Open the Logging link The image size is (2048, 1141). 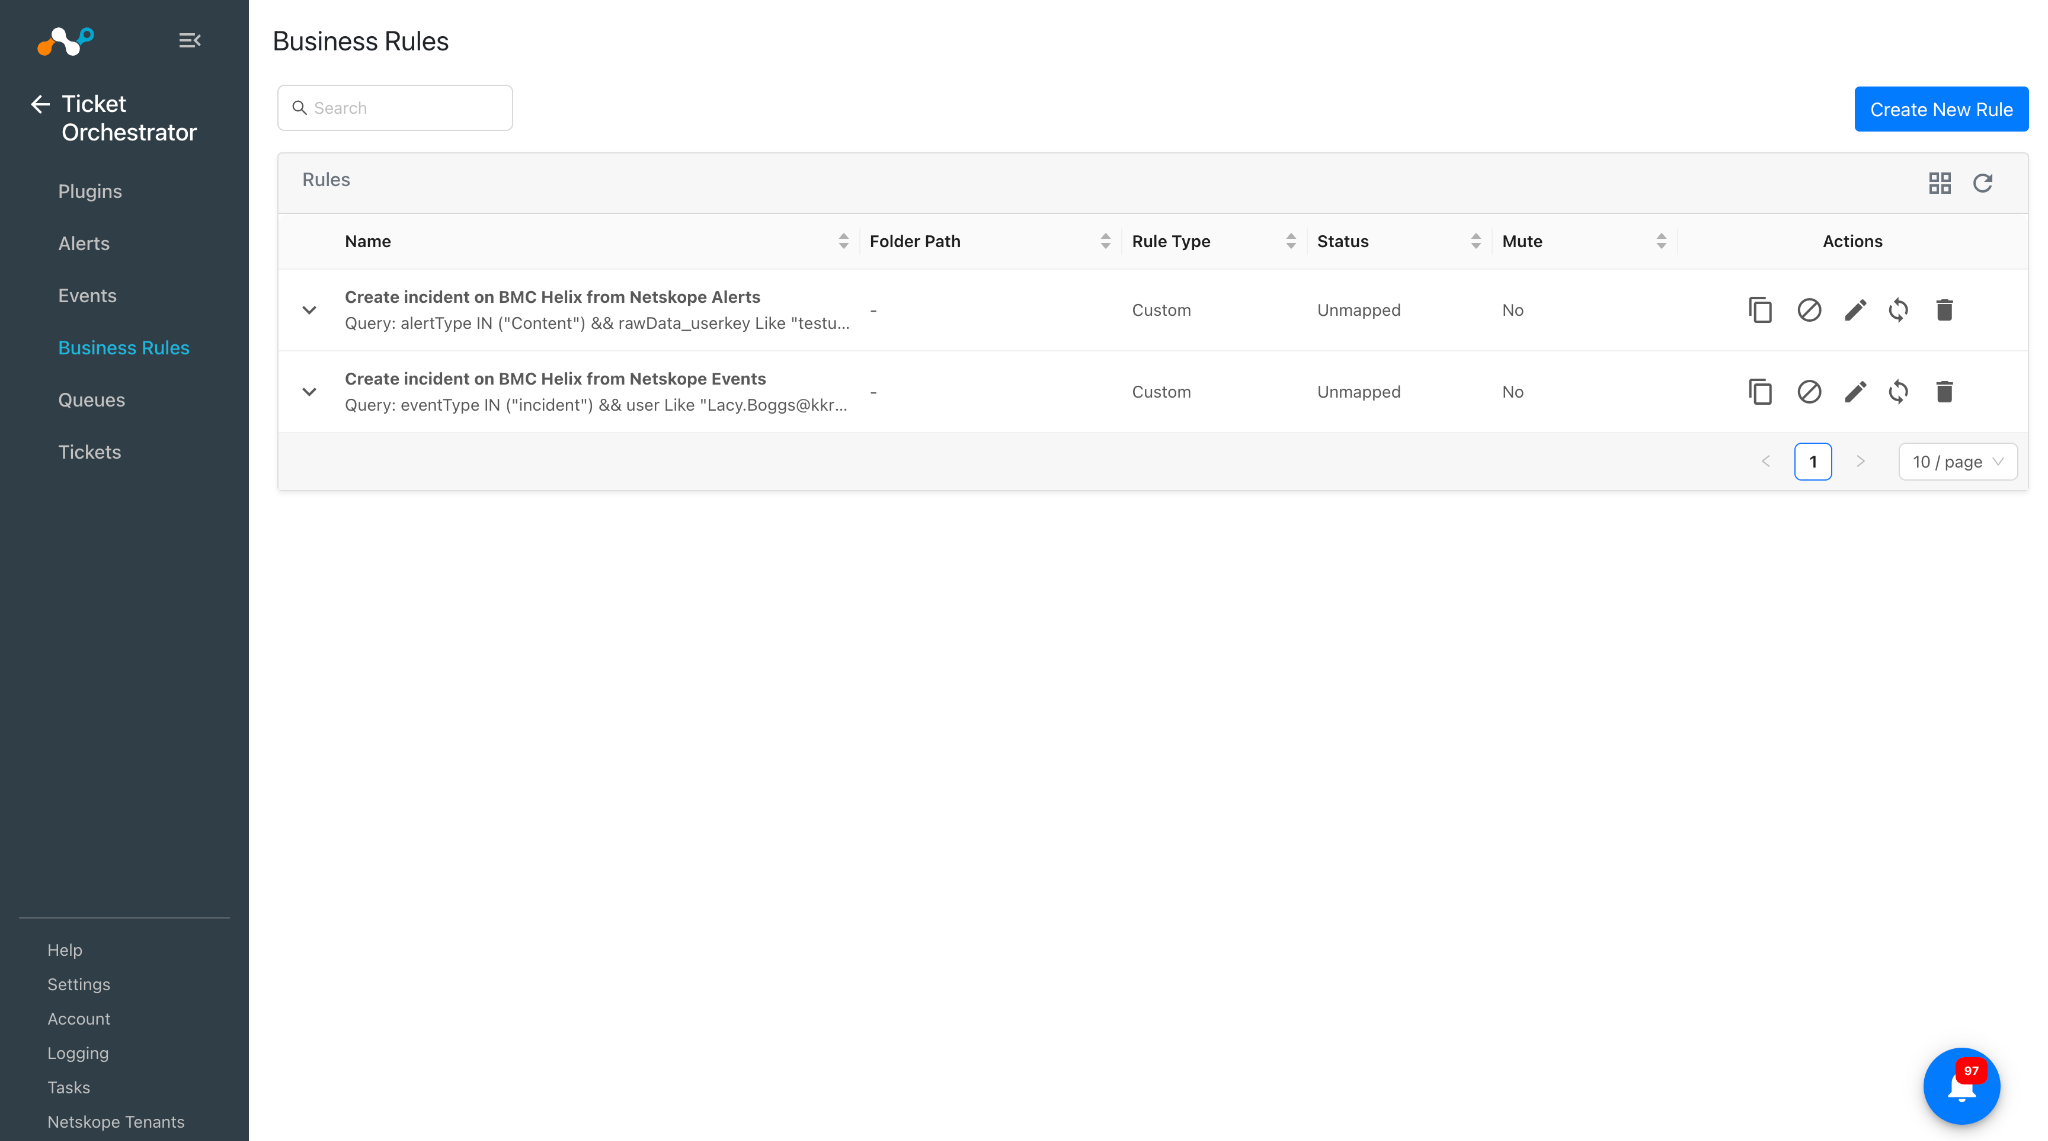pos(78,1053)
